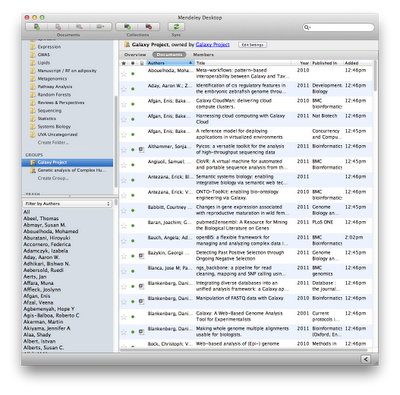Click PDF icon for Making whole genome alignments

141,332
